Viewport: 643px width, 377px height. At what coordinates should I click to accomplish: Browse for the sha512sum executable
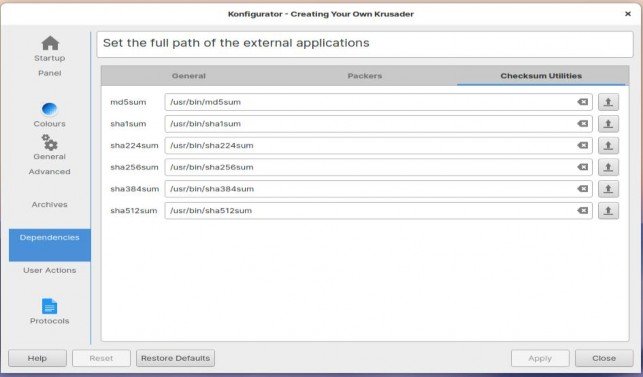pos(608,211)
